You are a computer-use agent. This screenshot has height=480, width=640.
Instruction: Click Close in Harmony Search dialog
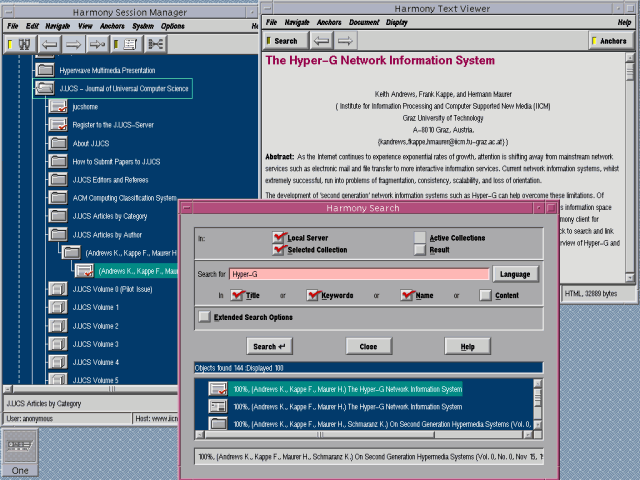[369, 347]
